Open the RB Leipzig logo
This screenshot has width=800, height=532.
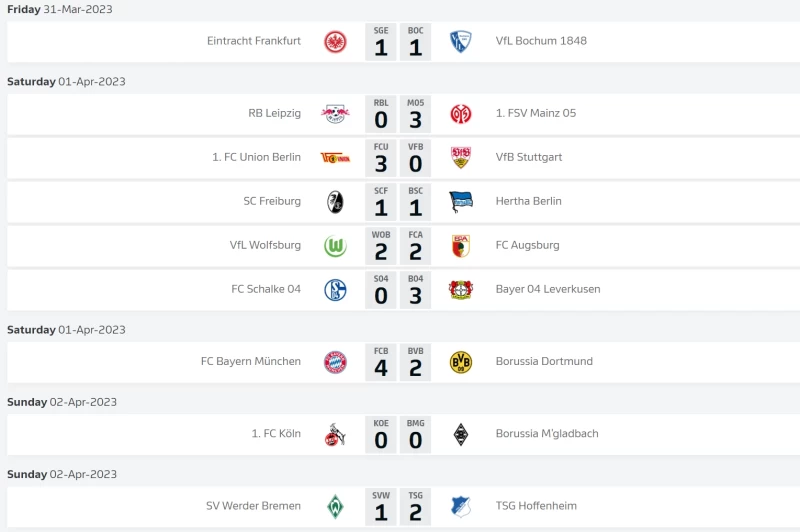[335, 114]
